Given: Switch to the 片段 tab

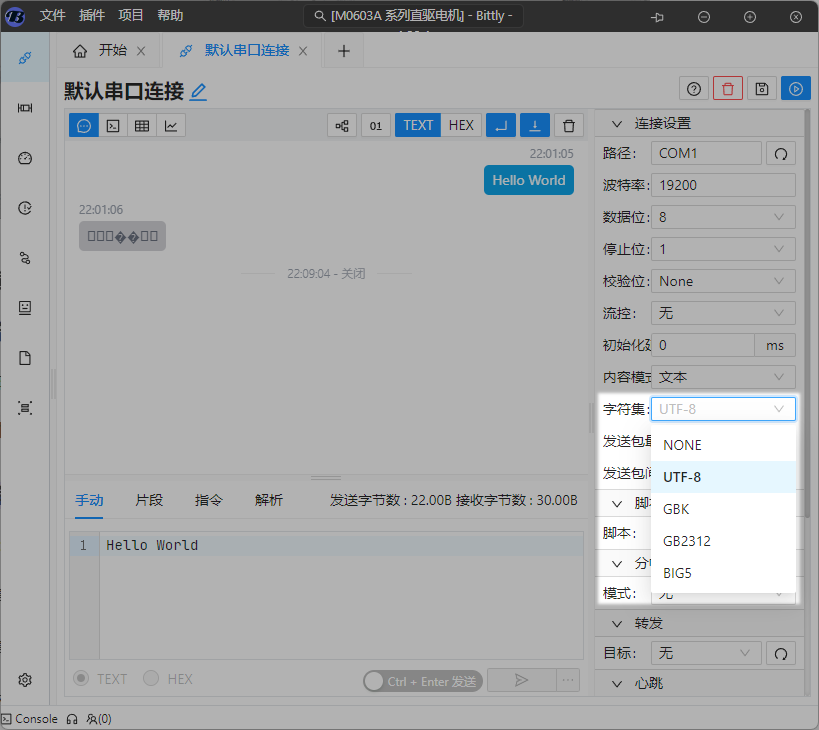Looking at the screenshot, I should coord(149,500).
